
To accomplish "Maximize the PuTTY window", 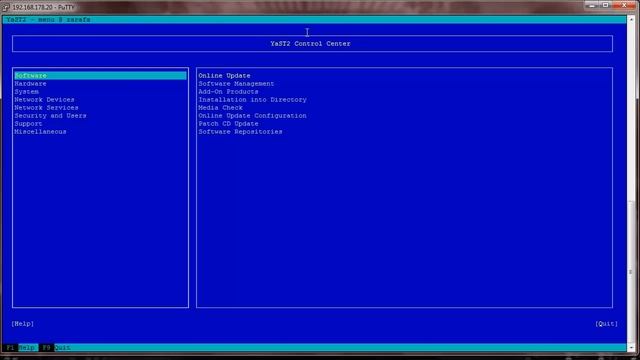I will pyautogui.click(x=606, y=5).
